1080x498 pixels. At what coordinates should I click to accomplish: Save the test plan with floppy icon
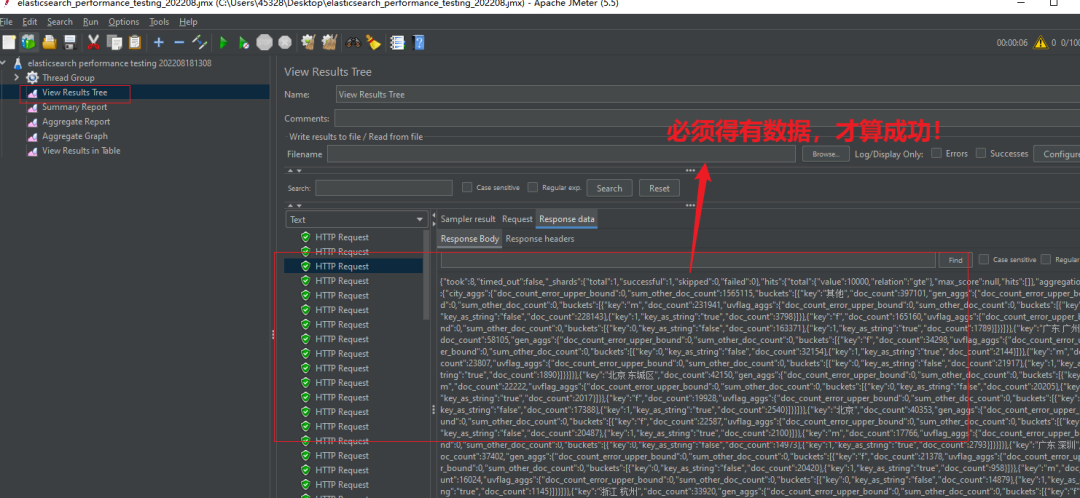70,43
